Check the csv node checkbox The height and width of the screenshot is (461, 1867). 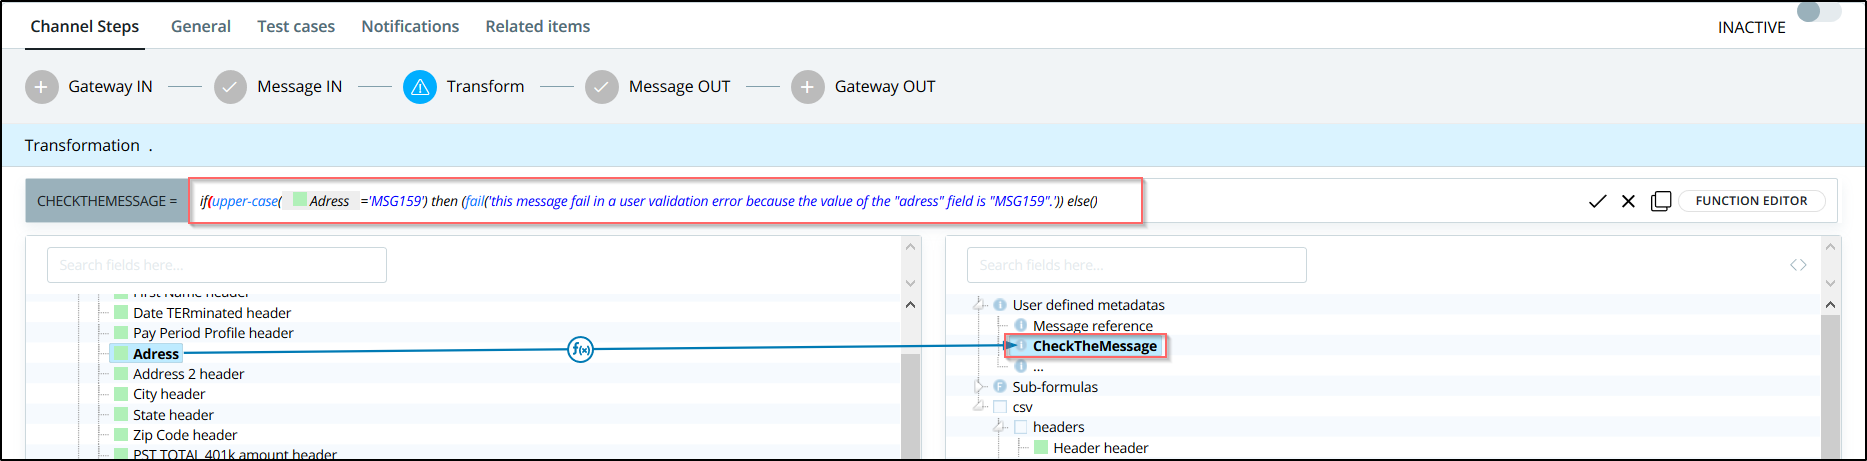1000,407
